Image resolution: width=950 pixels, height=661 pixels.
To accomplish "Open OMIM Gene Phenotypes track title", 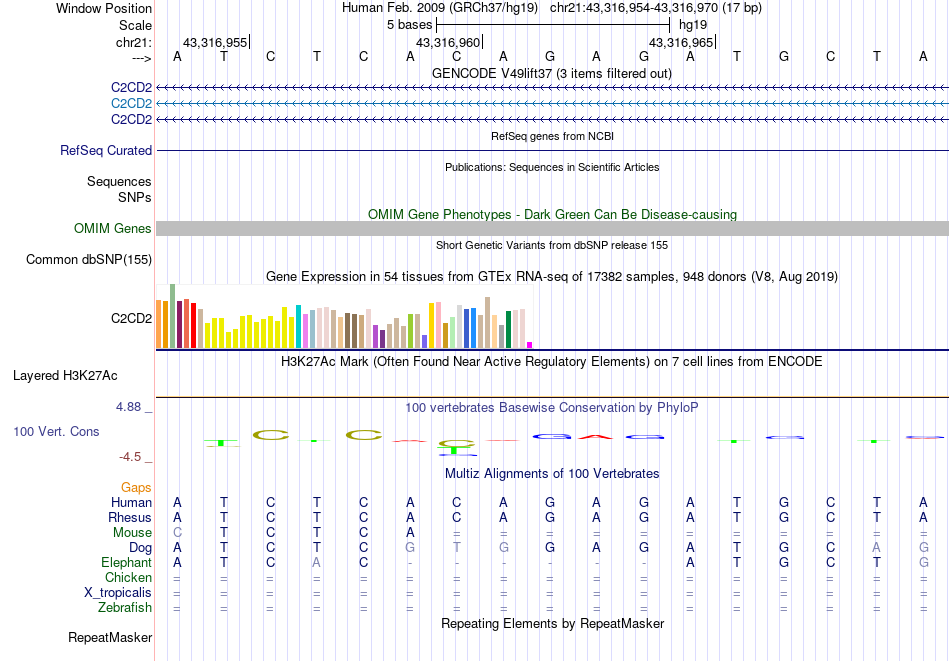I will tap(552, 214).
